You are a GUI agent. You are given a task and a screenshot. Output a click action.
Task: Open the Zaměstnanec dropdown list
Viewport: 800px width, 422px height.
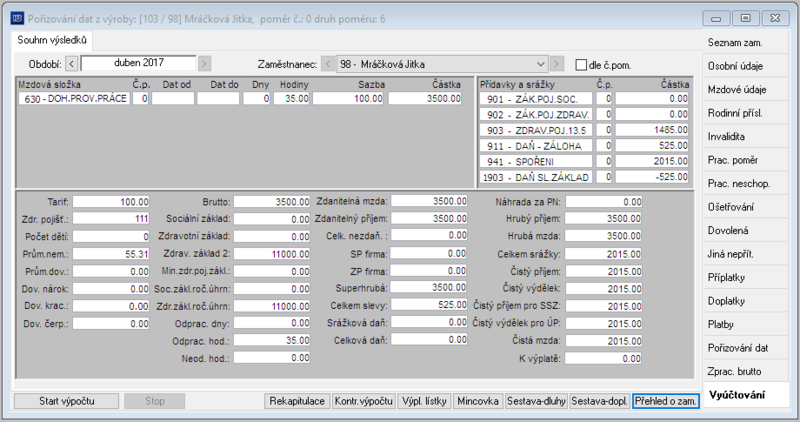541,64
